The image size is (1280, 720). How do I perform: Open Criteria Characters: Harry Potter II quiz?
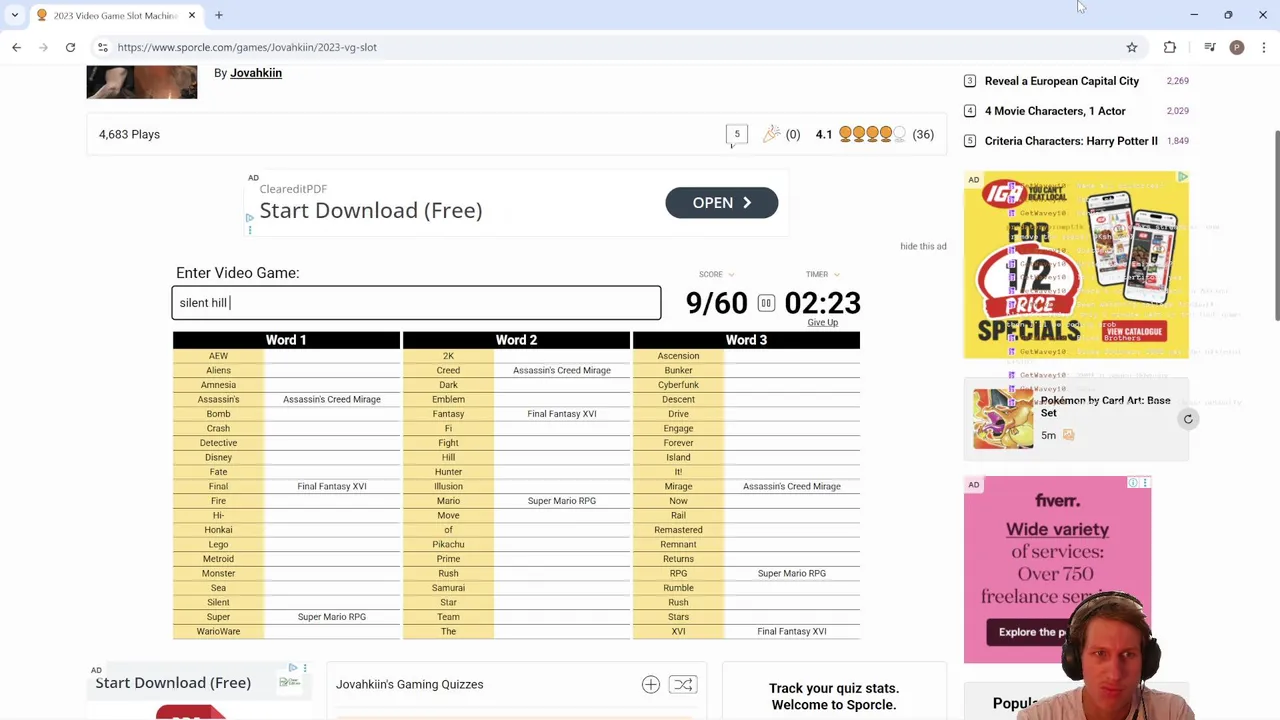(x=1071, y=141)
